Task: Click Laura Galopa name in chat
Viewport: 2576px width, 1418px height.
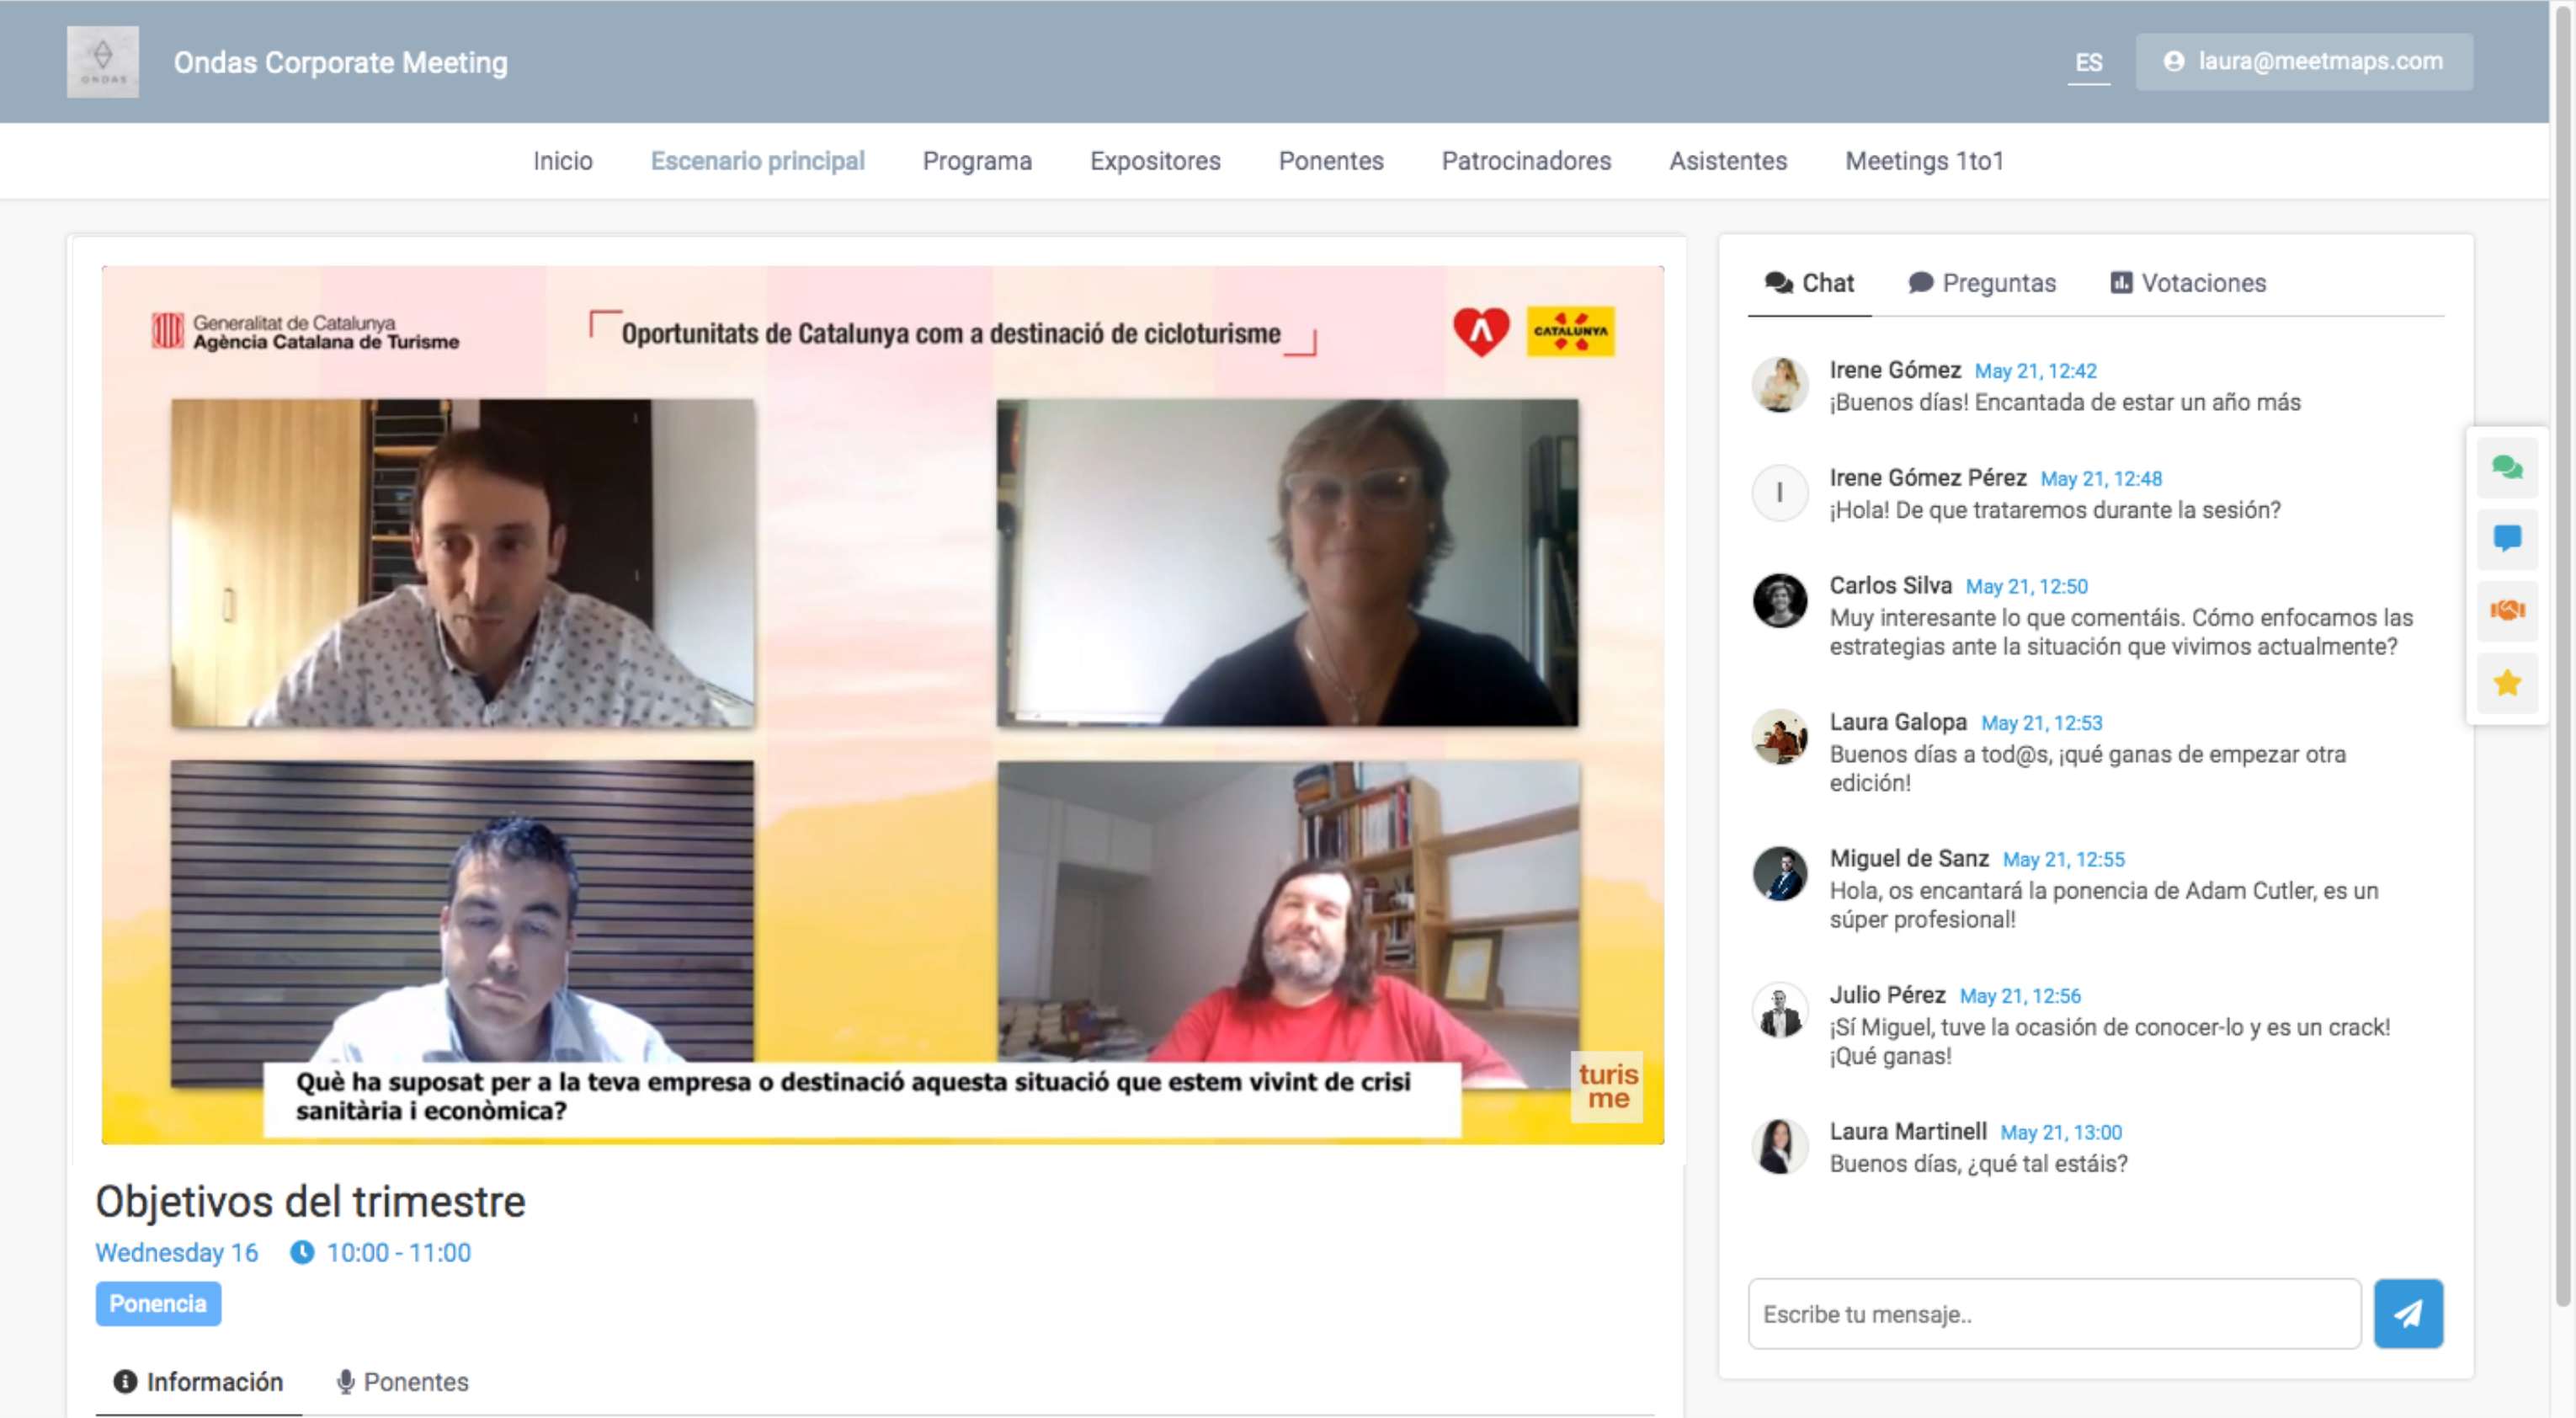Action: click(1897, 721)
